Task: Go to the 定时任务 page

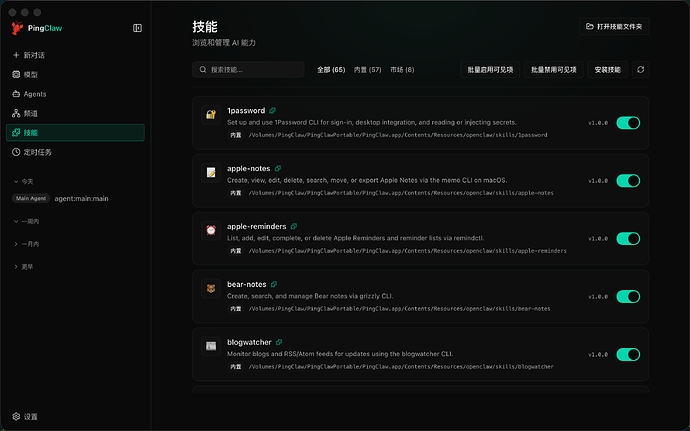Action: tap(75, 152)
